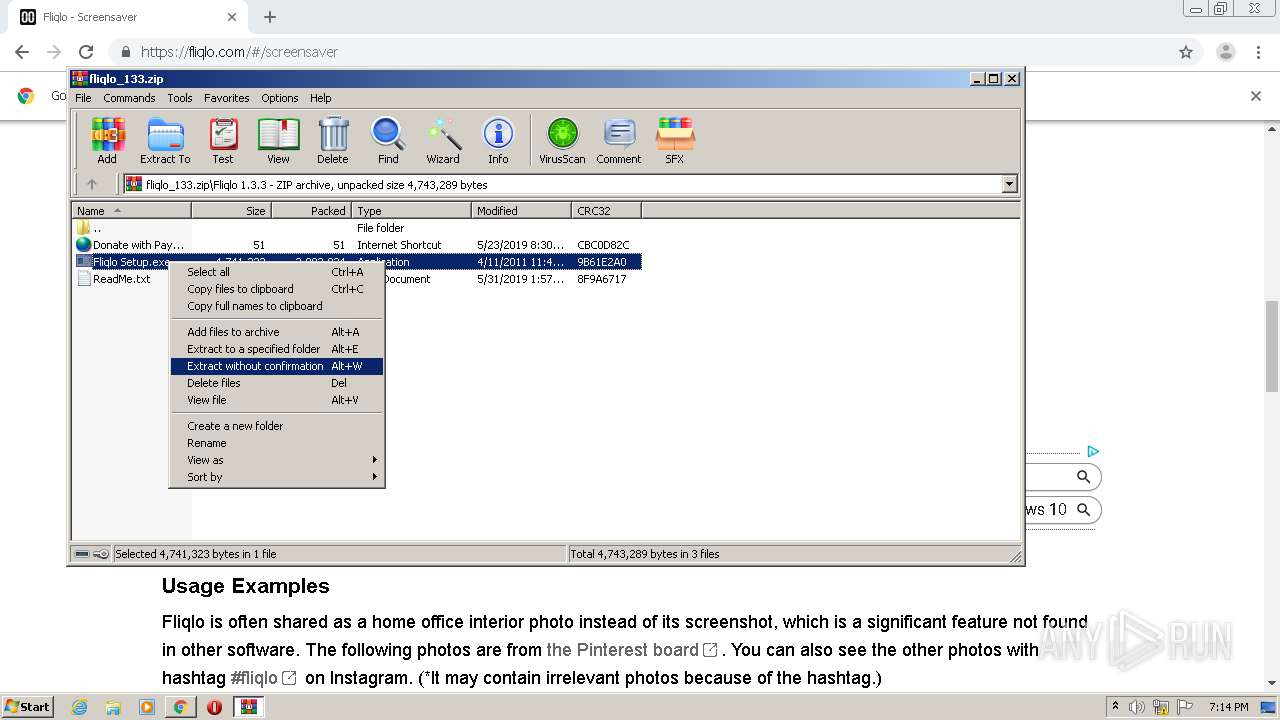Reload the Fliqlo page
Image resolution: width=1280 pixels, height=720 pixels.
coord(86,52)
